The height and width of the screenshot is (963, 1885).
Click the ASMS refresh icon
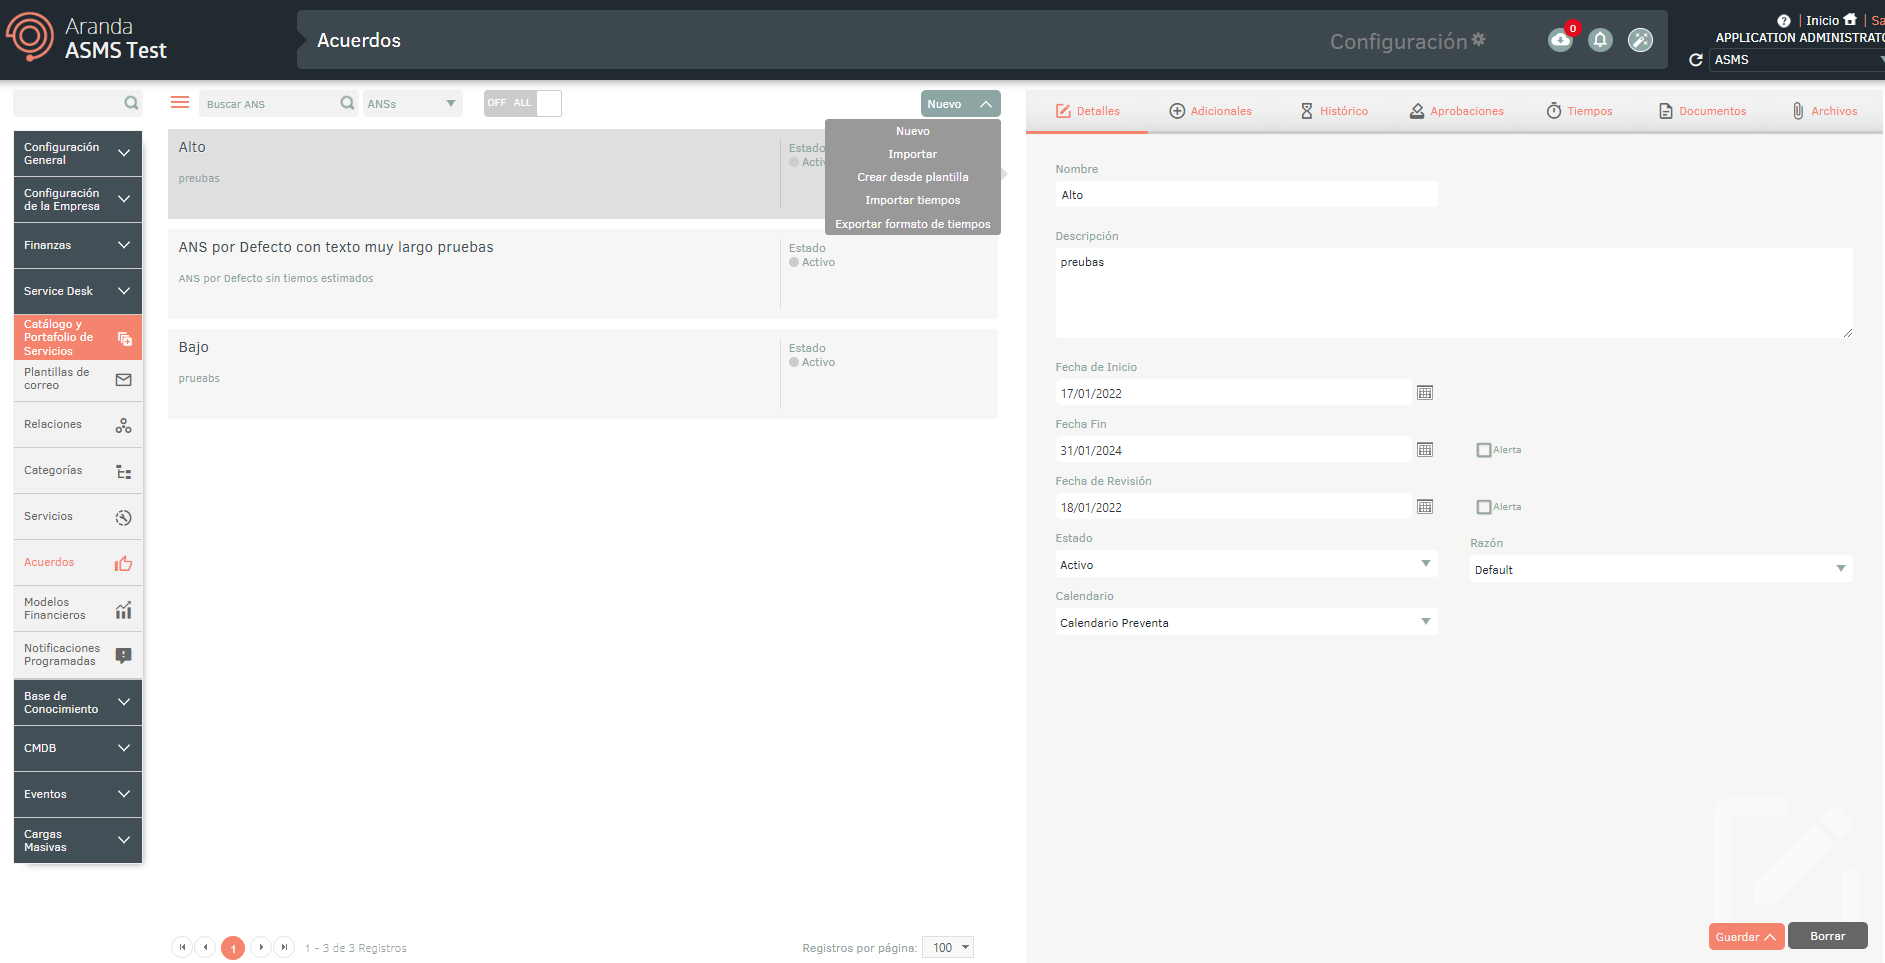tap(1695, 60)
